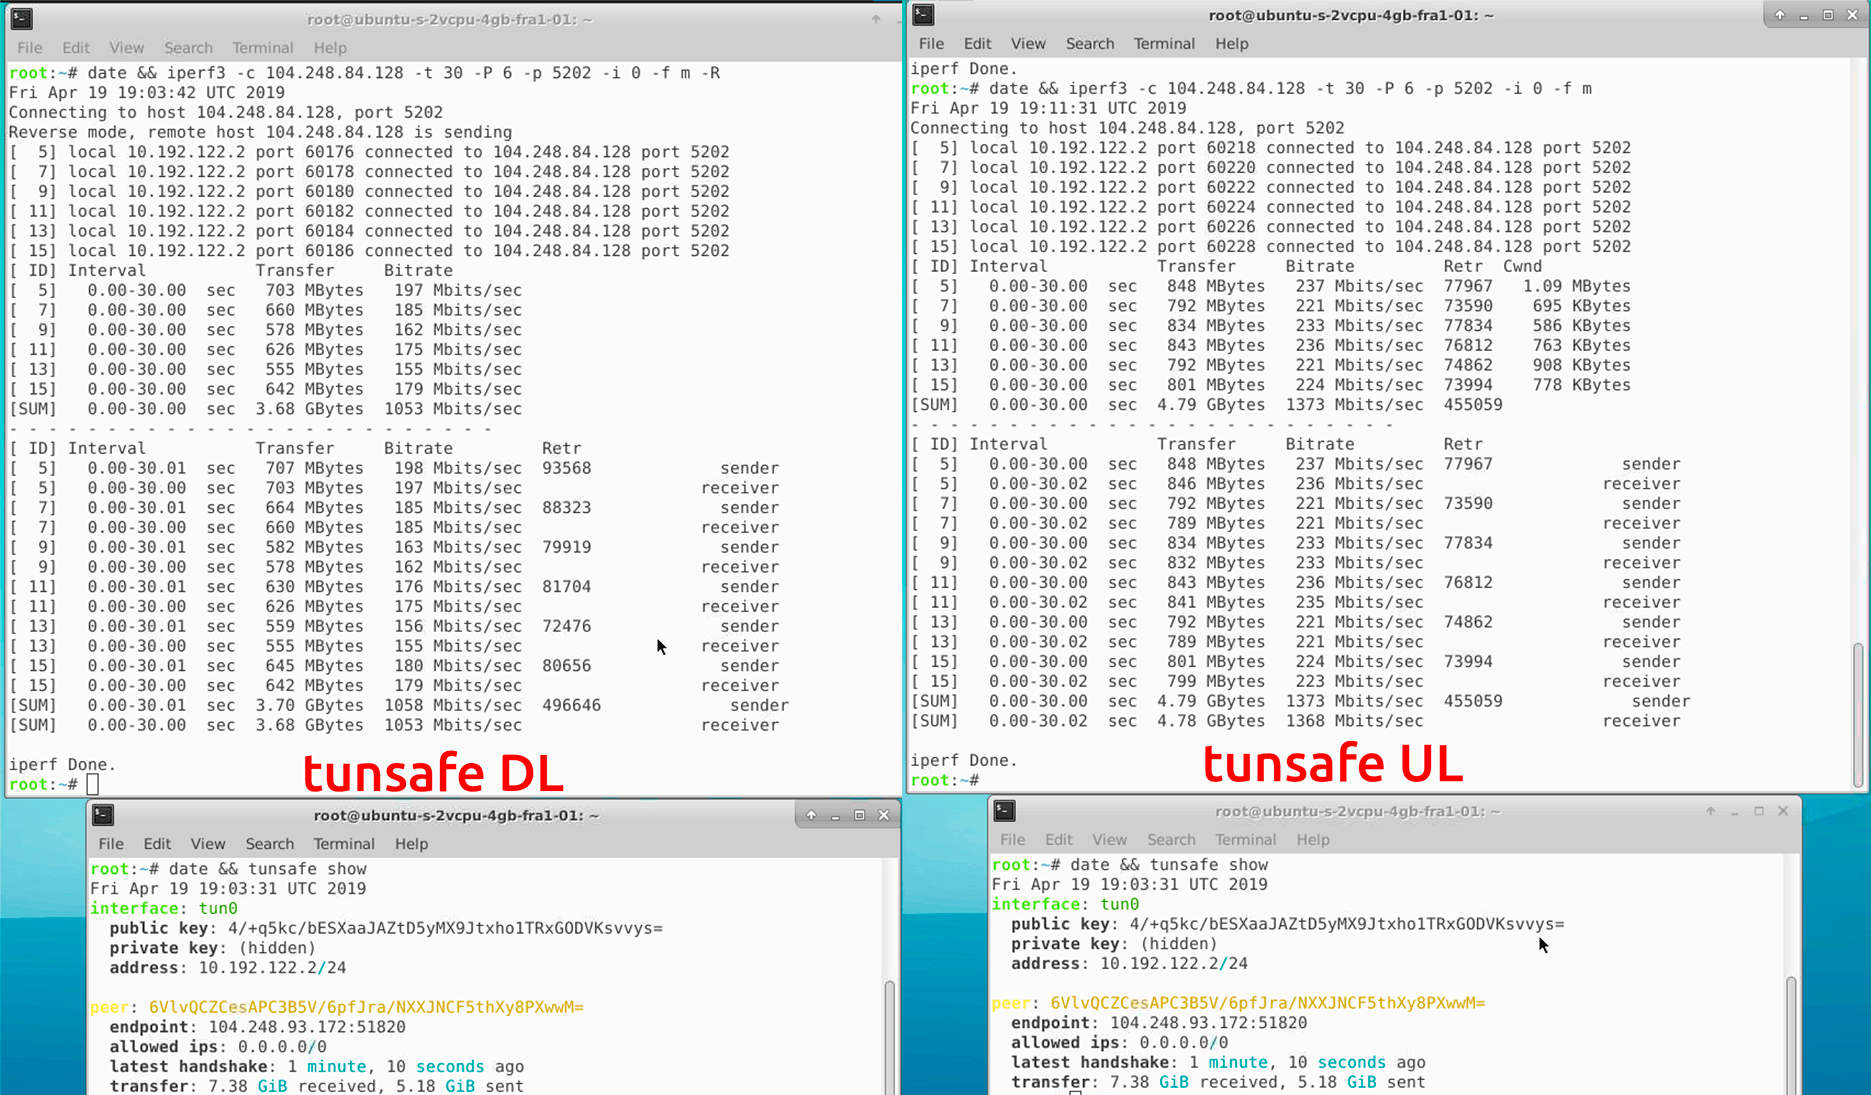Click '1053 Mbits/sec' SUM receiver bitrate in DL

click(453, 725)
